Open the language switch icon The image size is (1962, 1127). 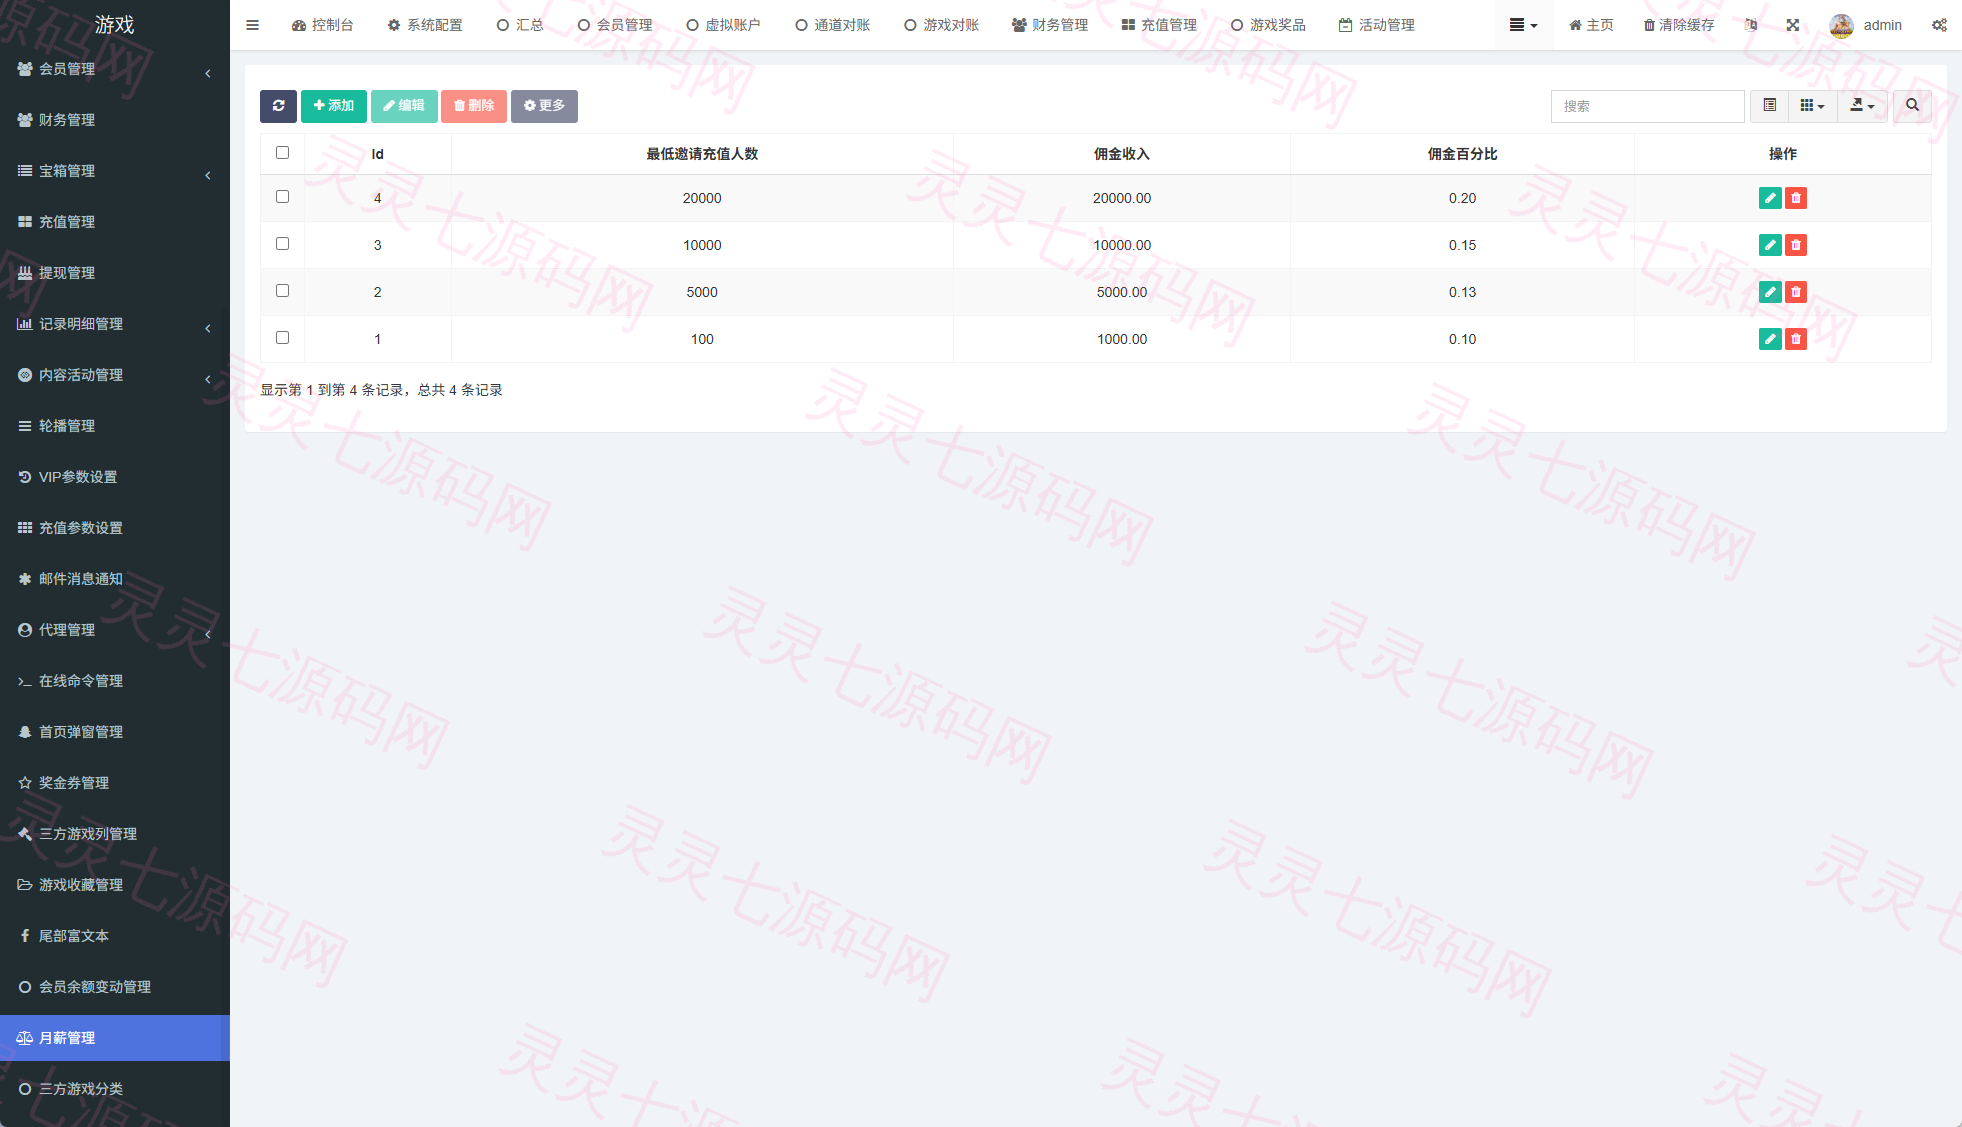pos(1751,25)
